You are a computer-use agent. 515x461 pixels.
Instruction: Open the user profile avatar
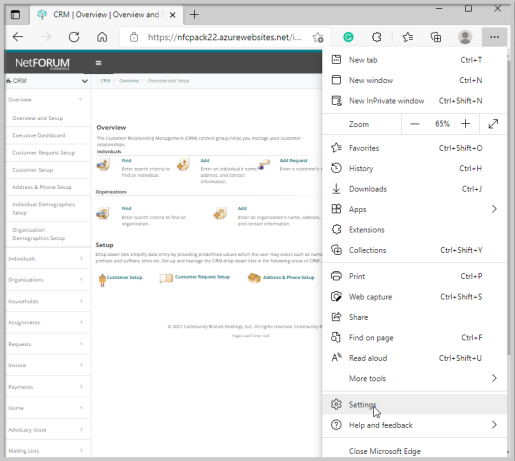465,37
